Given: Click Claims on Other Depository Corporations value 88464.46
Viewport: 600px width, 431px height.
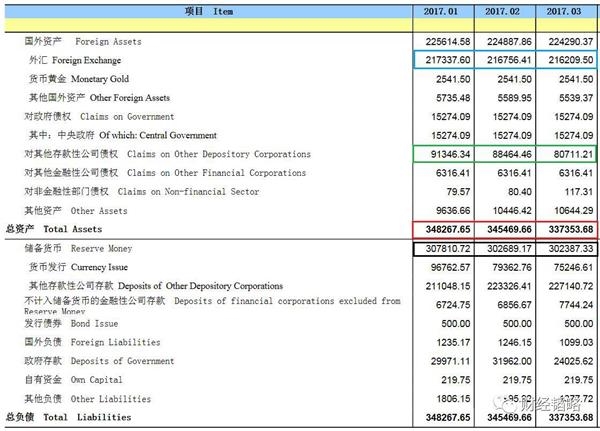Looking at the screenshot, I should pyautogui.click(x=508, y=155).
